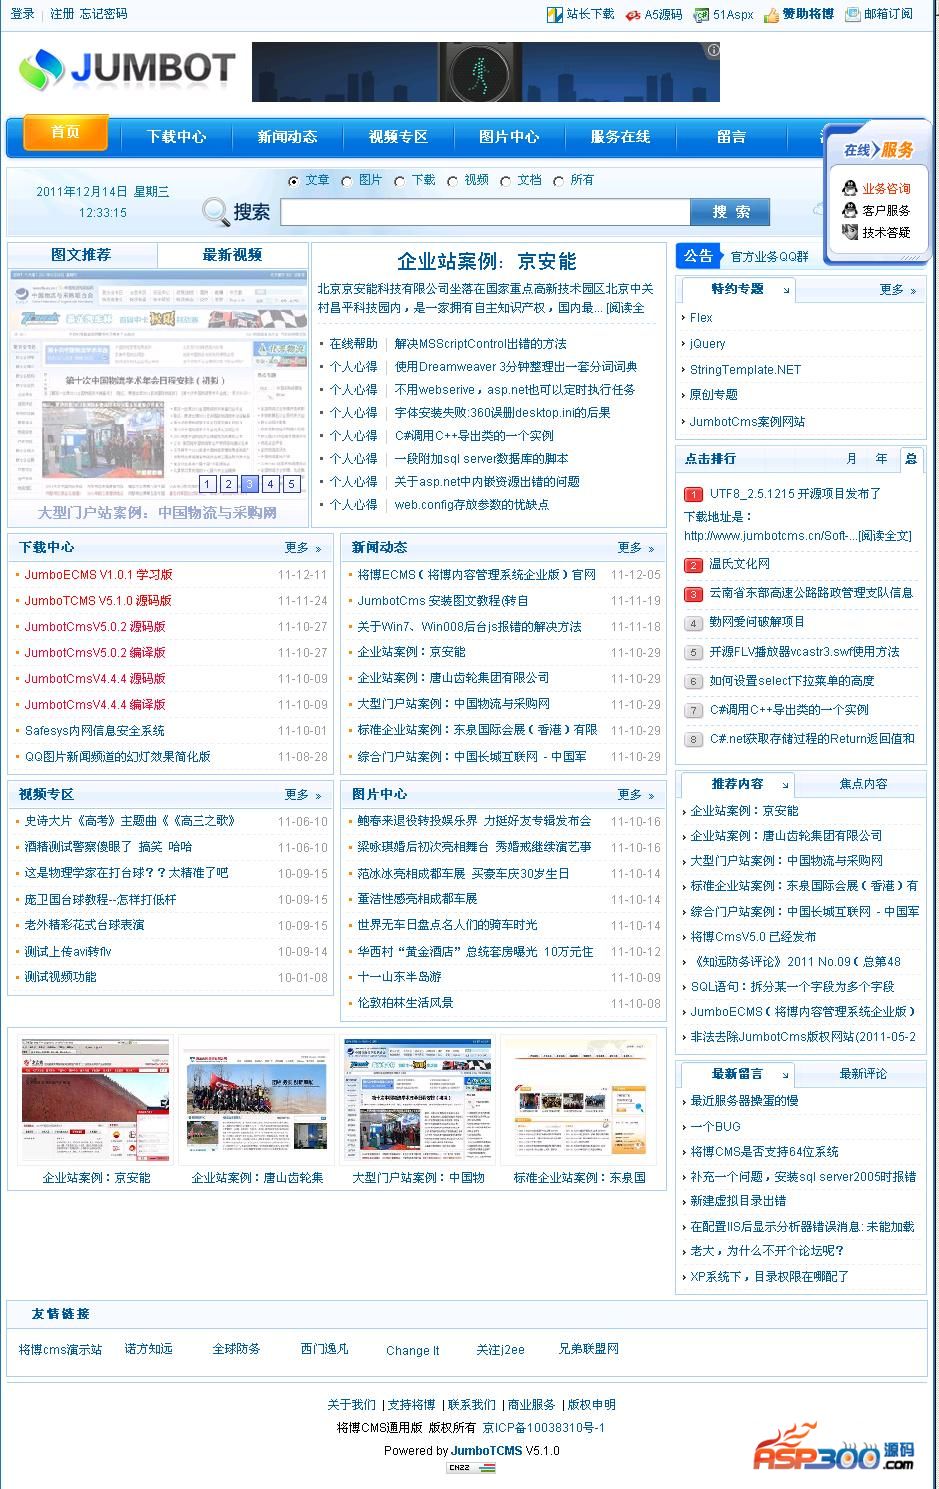Switch to the 图文推荐 tab
This screenshot has height=1489, width=939.
click(x=82, y=255)
